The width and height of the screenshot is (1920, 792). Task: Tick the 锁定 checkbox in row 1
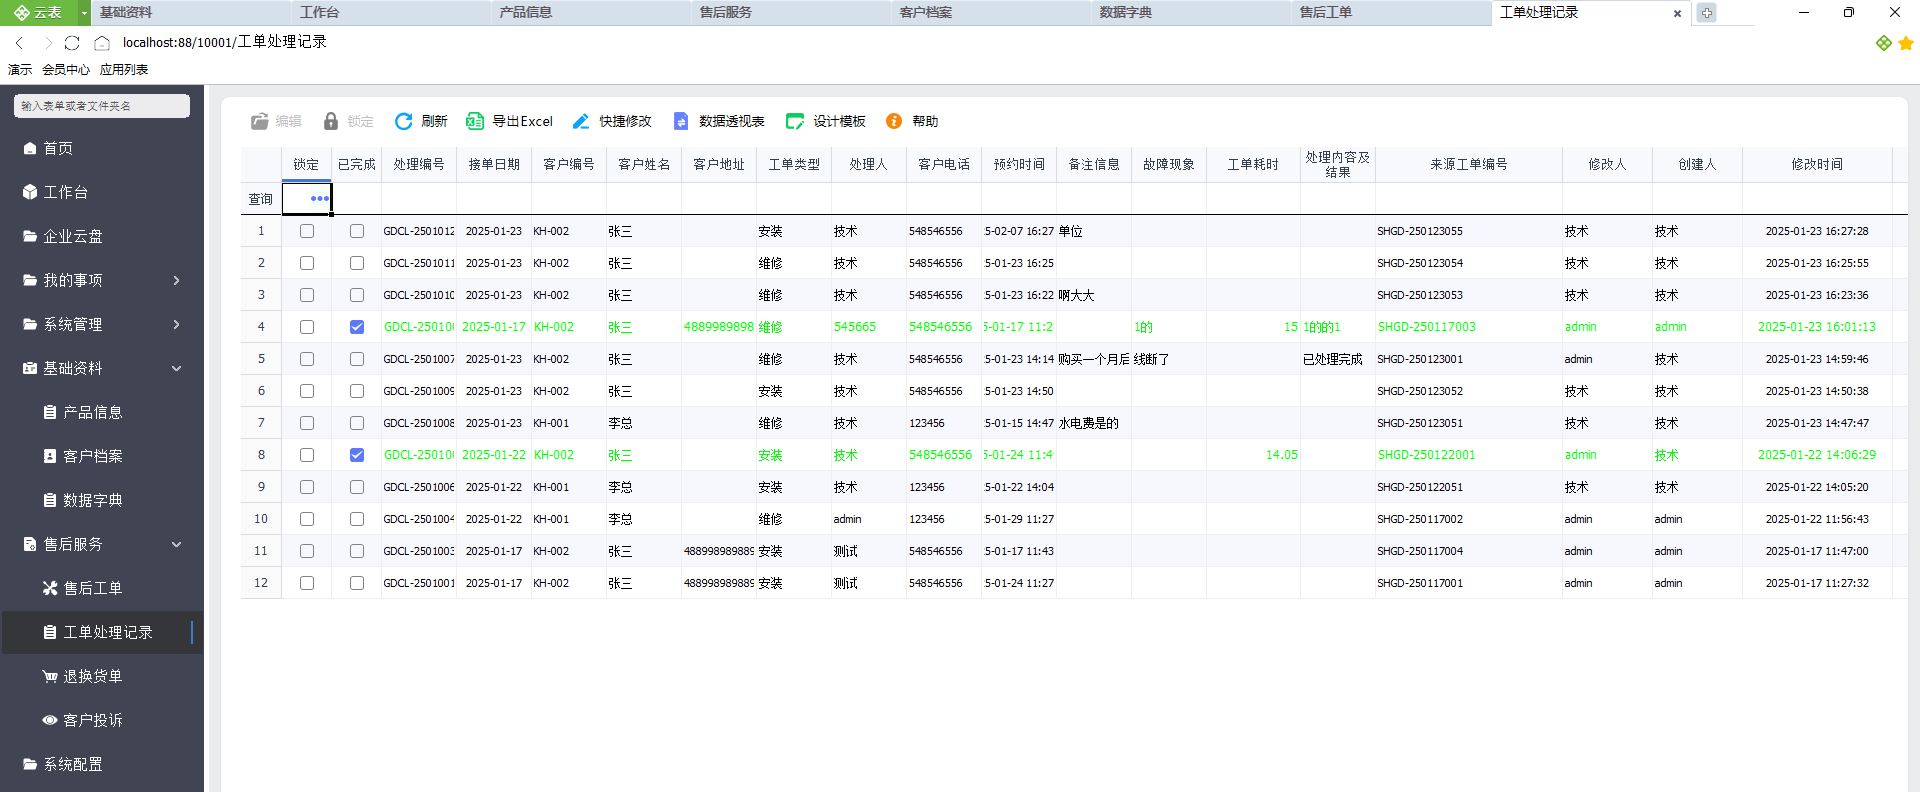pyautogui.click(x=307, y=231)
